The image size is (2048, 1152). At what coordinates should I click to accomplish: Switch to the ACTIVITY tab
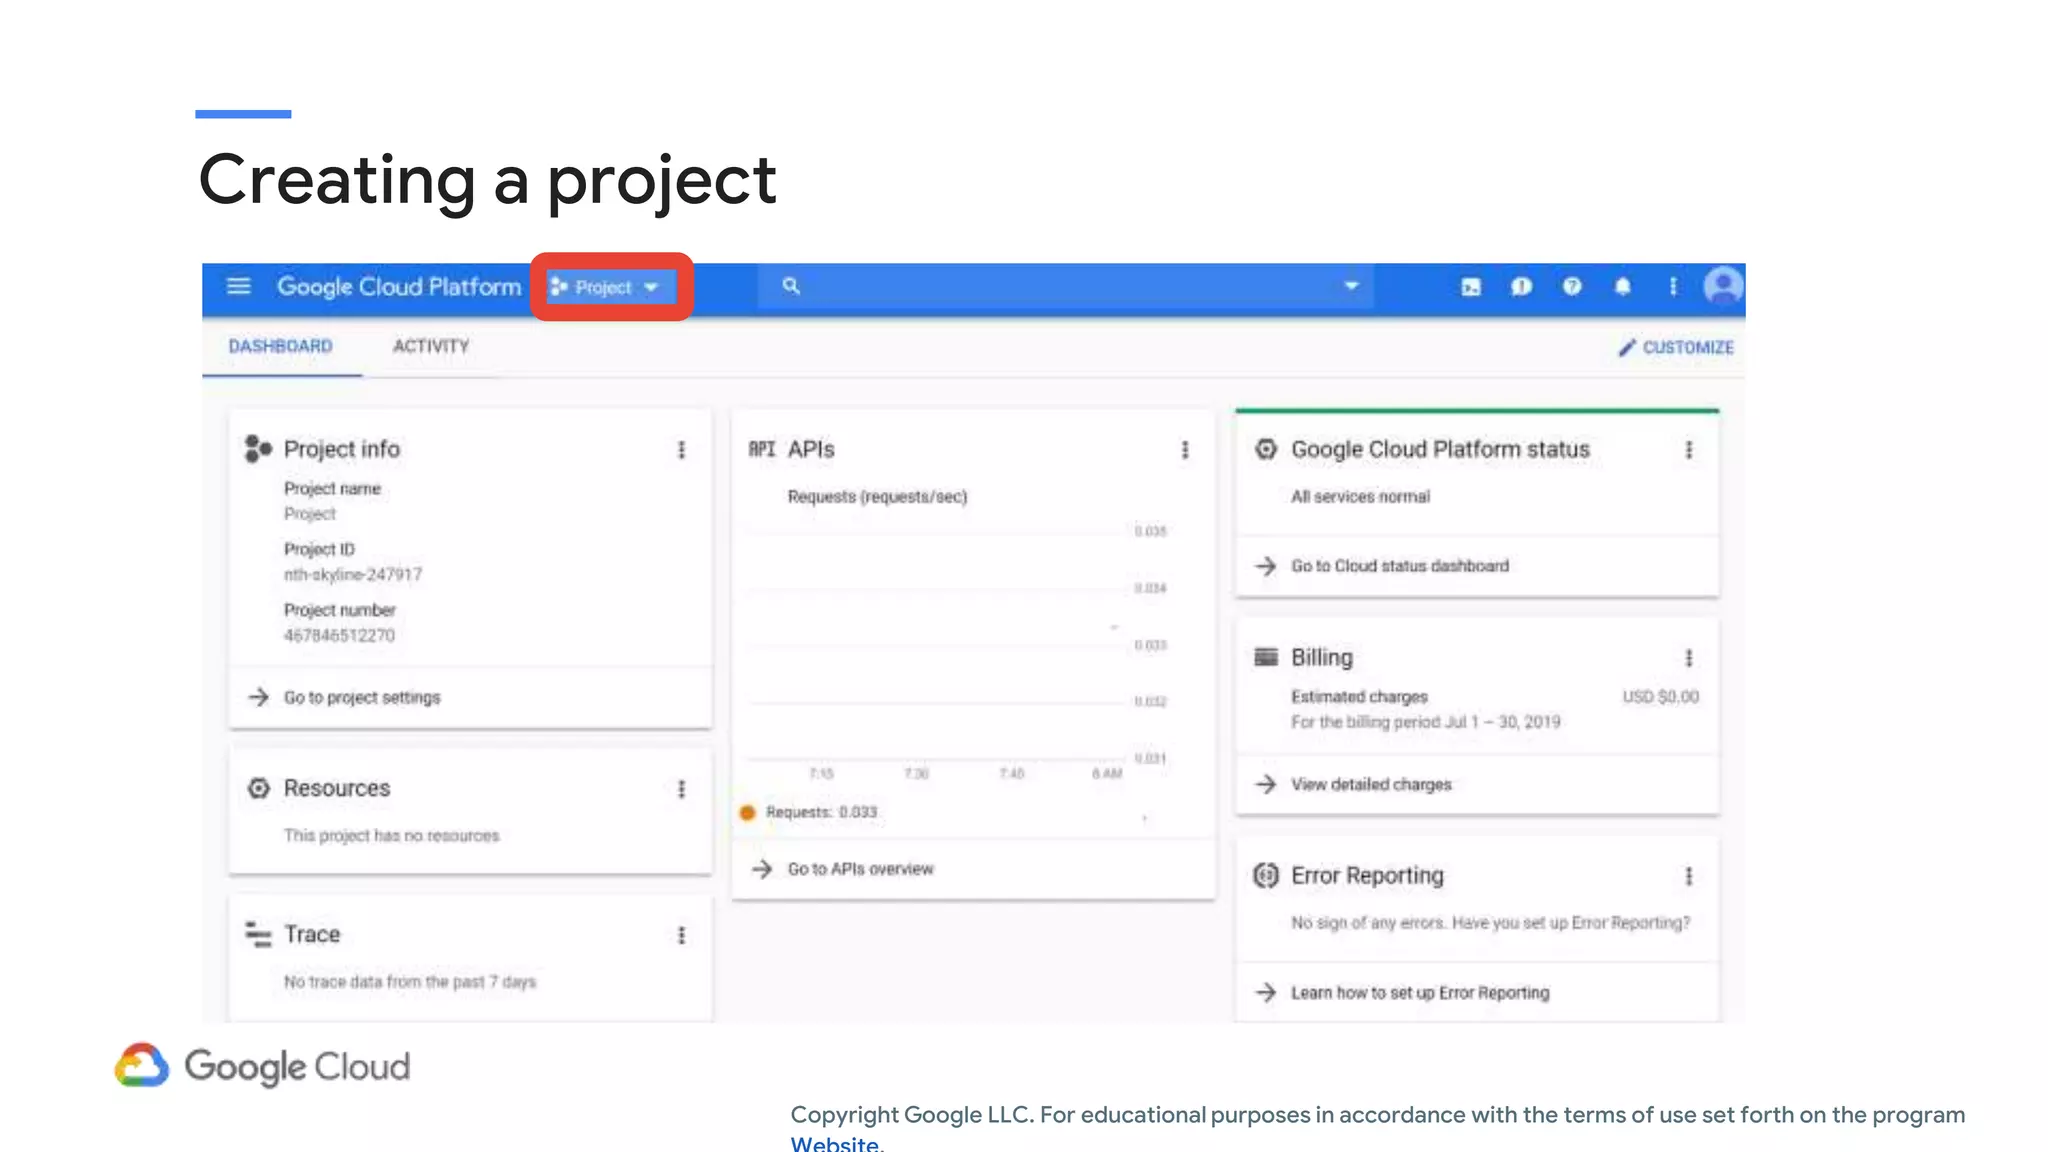coord(431,346)
